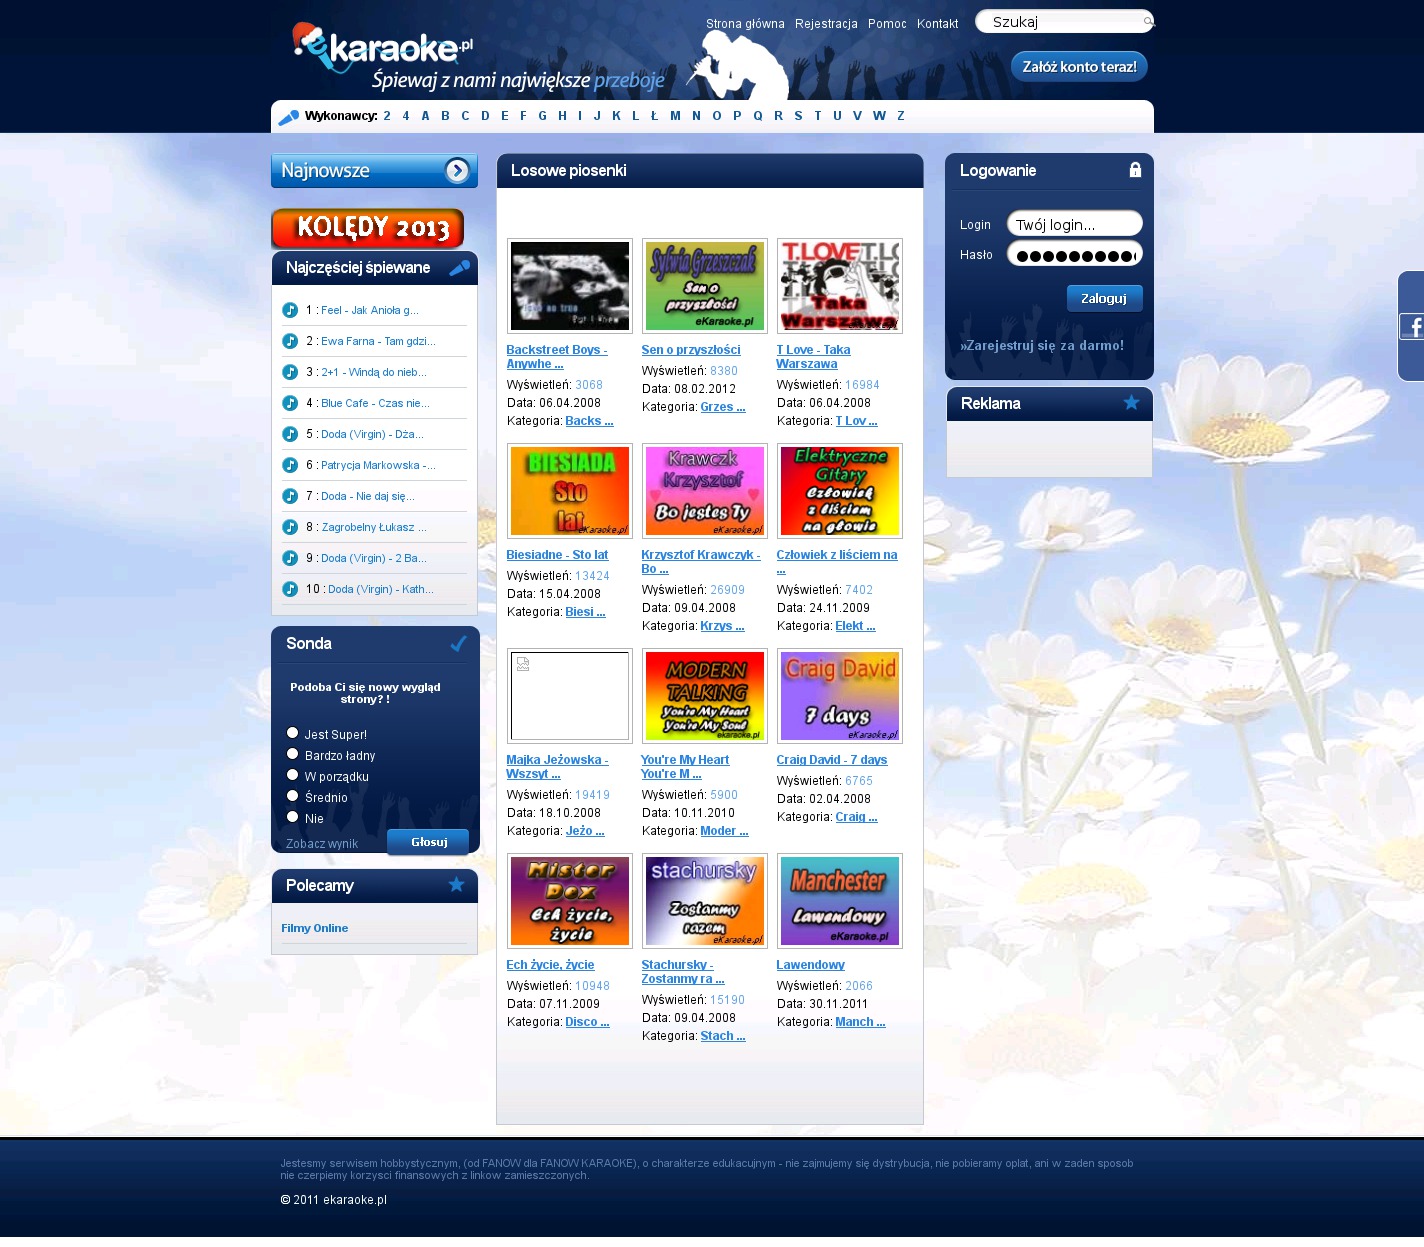Click music note icon beside Patrycja Markowska
1424x1247 pixels.
coord(290,465)
